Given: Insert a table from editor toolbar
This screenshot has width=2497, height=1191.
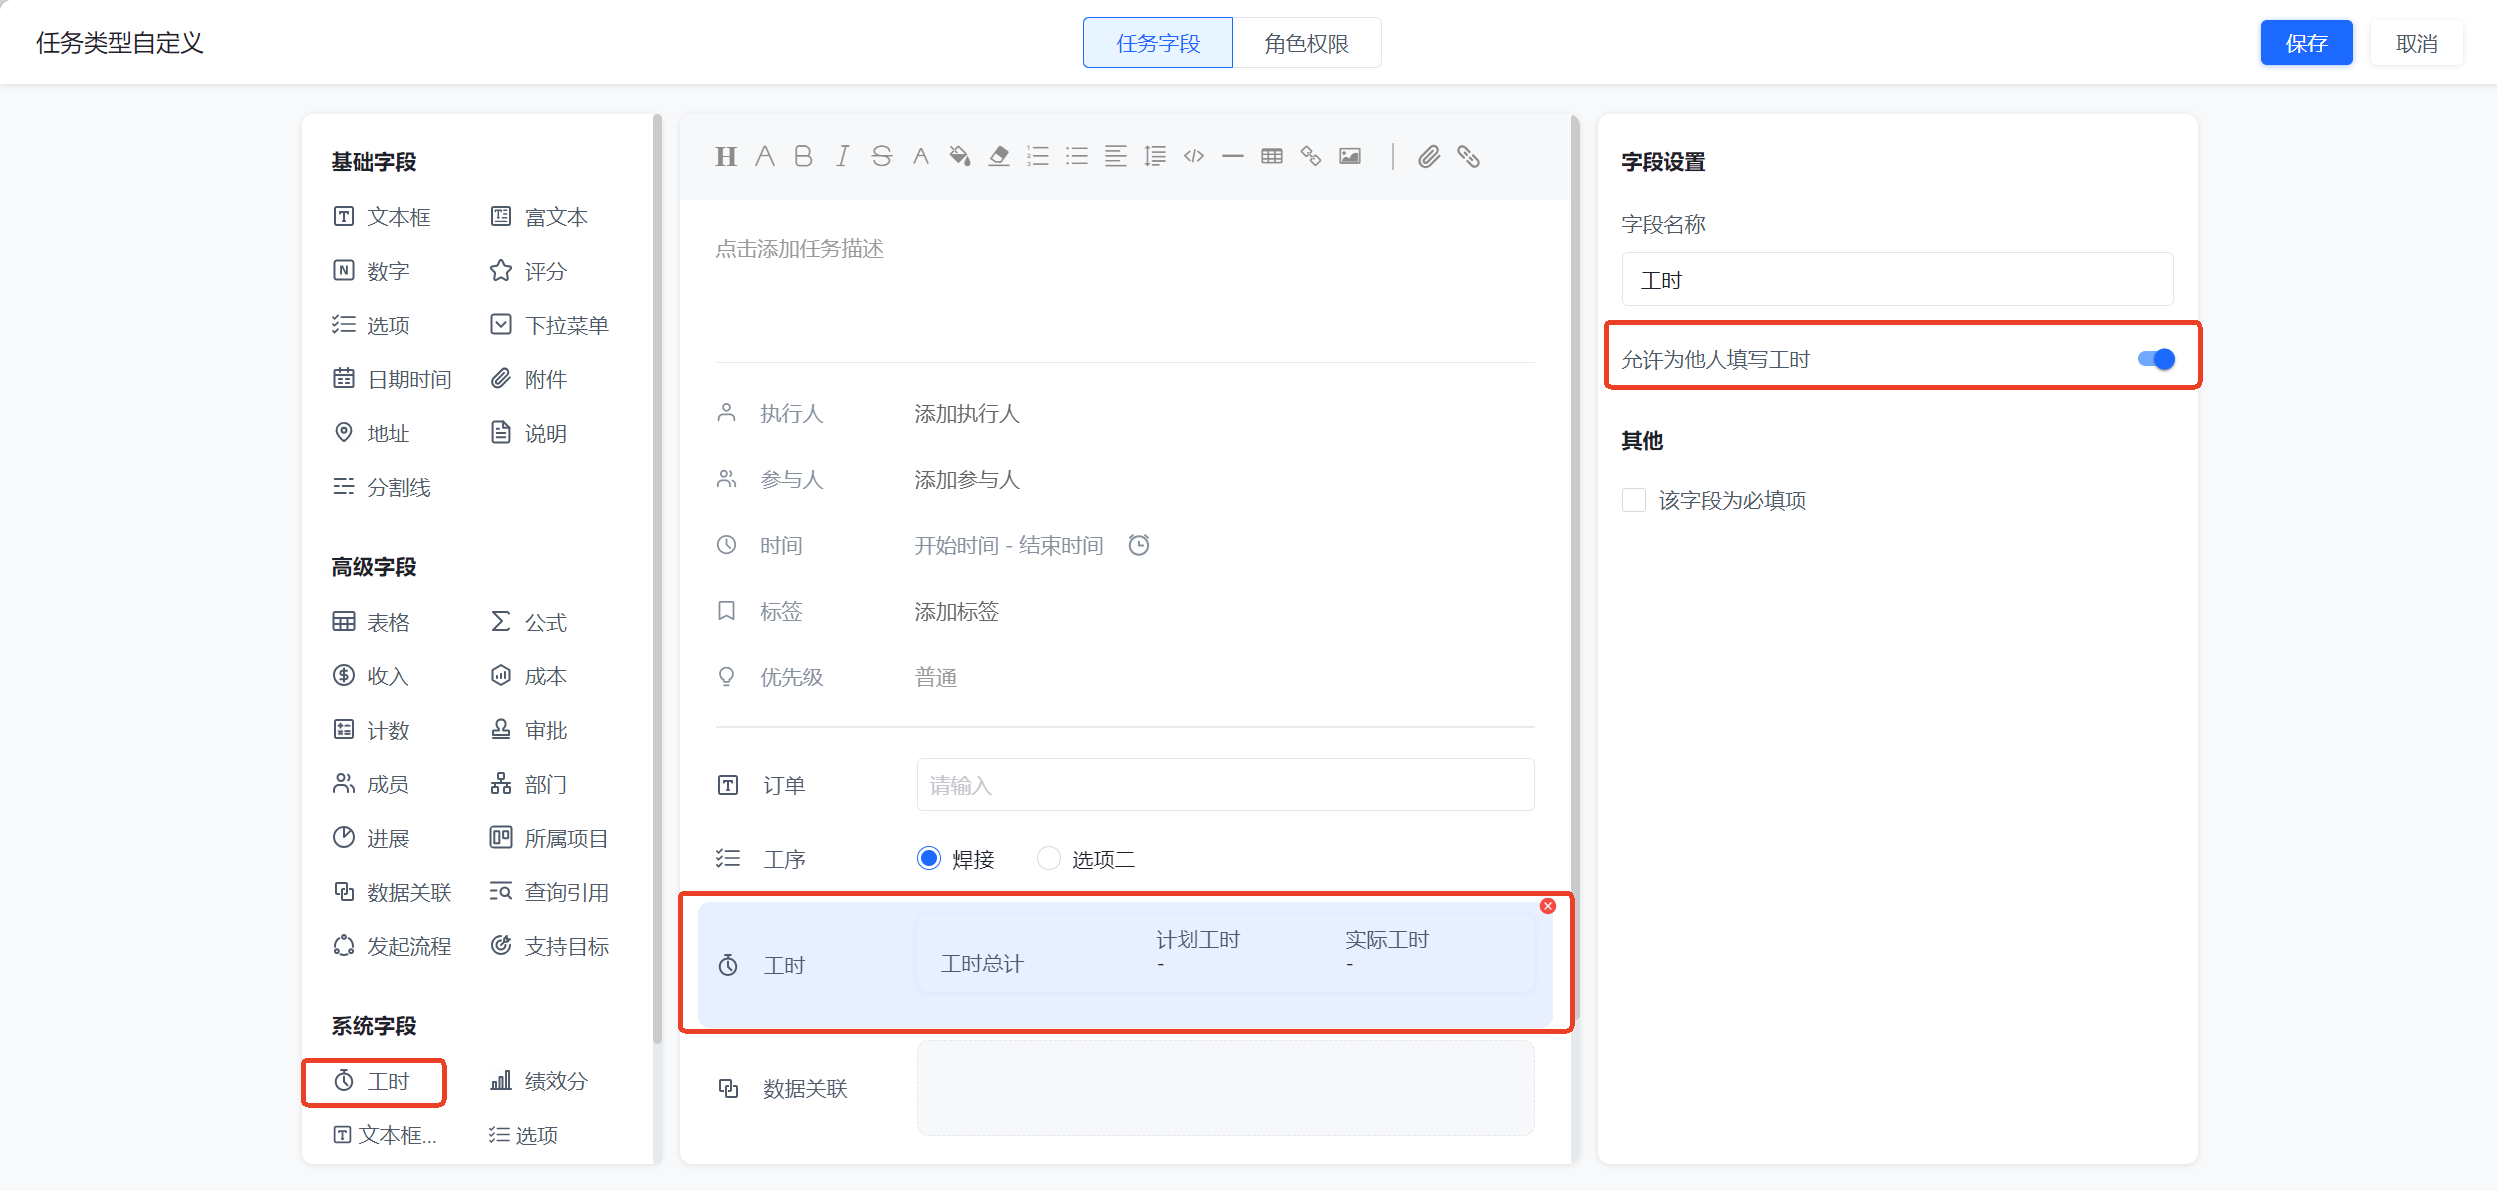Looking at the screenshot, I should pyautogui.click(x=1272, y=156).
